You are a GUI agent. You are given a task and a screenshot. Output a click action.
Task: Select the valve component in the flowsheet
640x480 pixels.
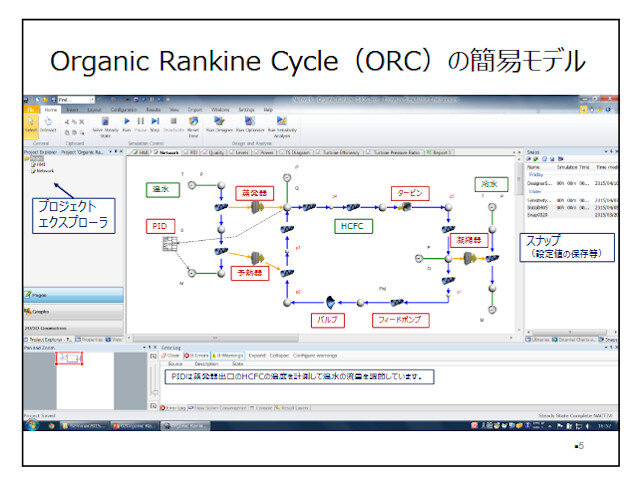(329, 300)
